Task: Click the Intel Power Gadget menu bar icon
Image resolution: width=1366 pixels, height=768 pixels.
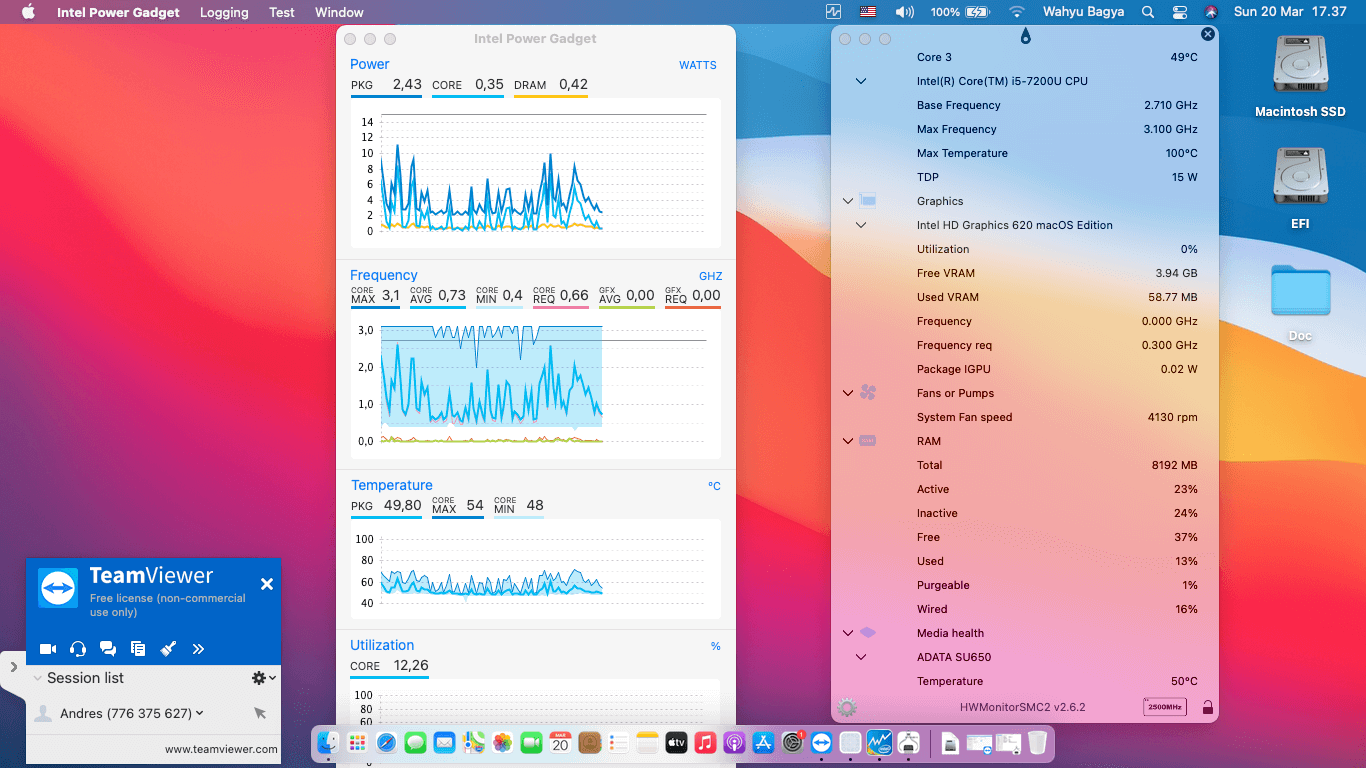Action: pyautogui.click(x=834, y=12)
